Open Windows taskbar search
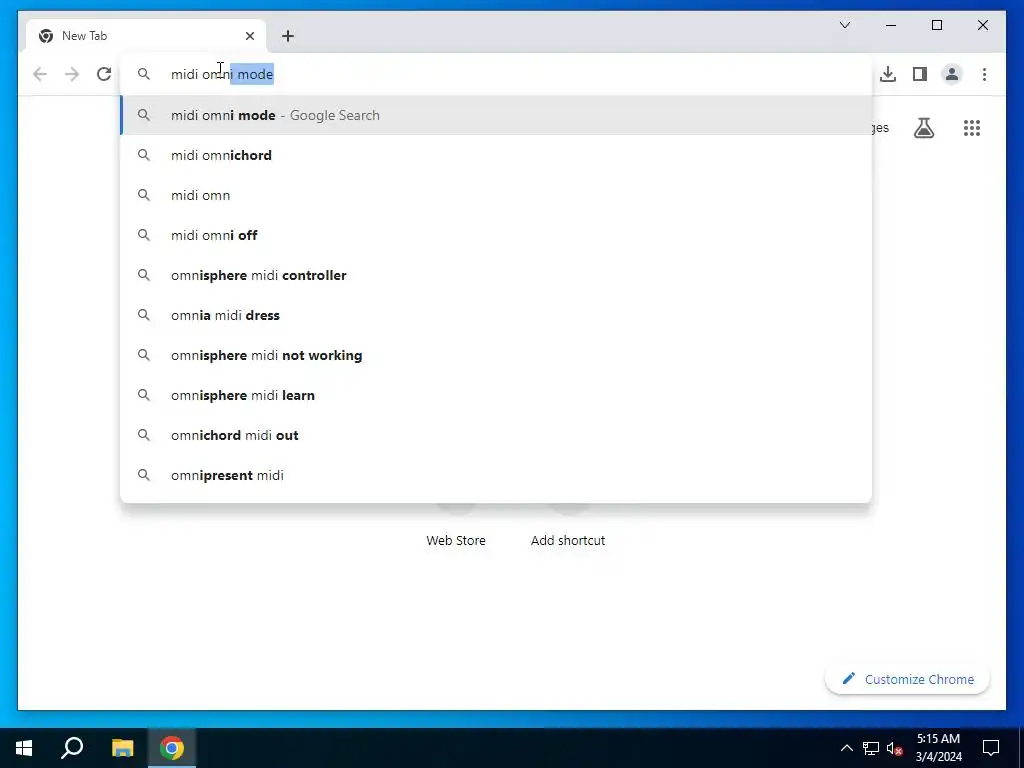Viewport: 1024px width, 768px height. pos(72,748)
